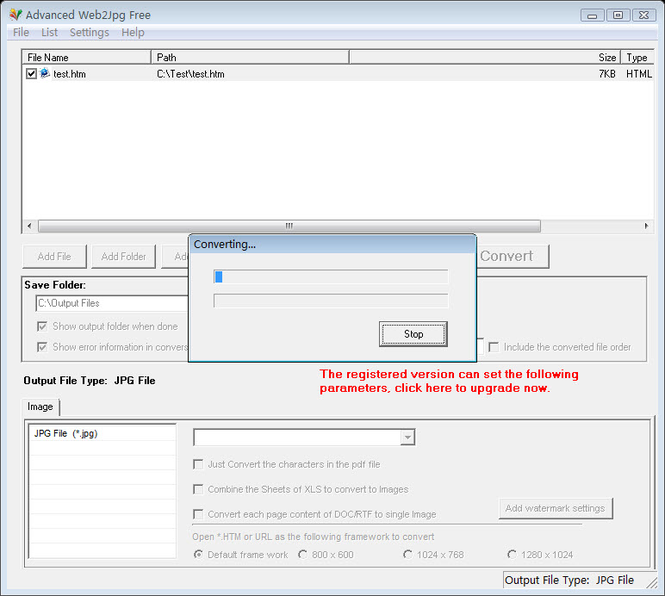Open the Help menu
Image resolution: width=665 pixels, height=596 pixels.
[x=133, y=33]
